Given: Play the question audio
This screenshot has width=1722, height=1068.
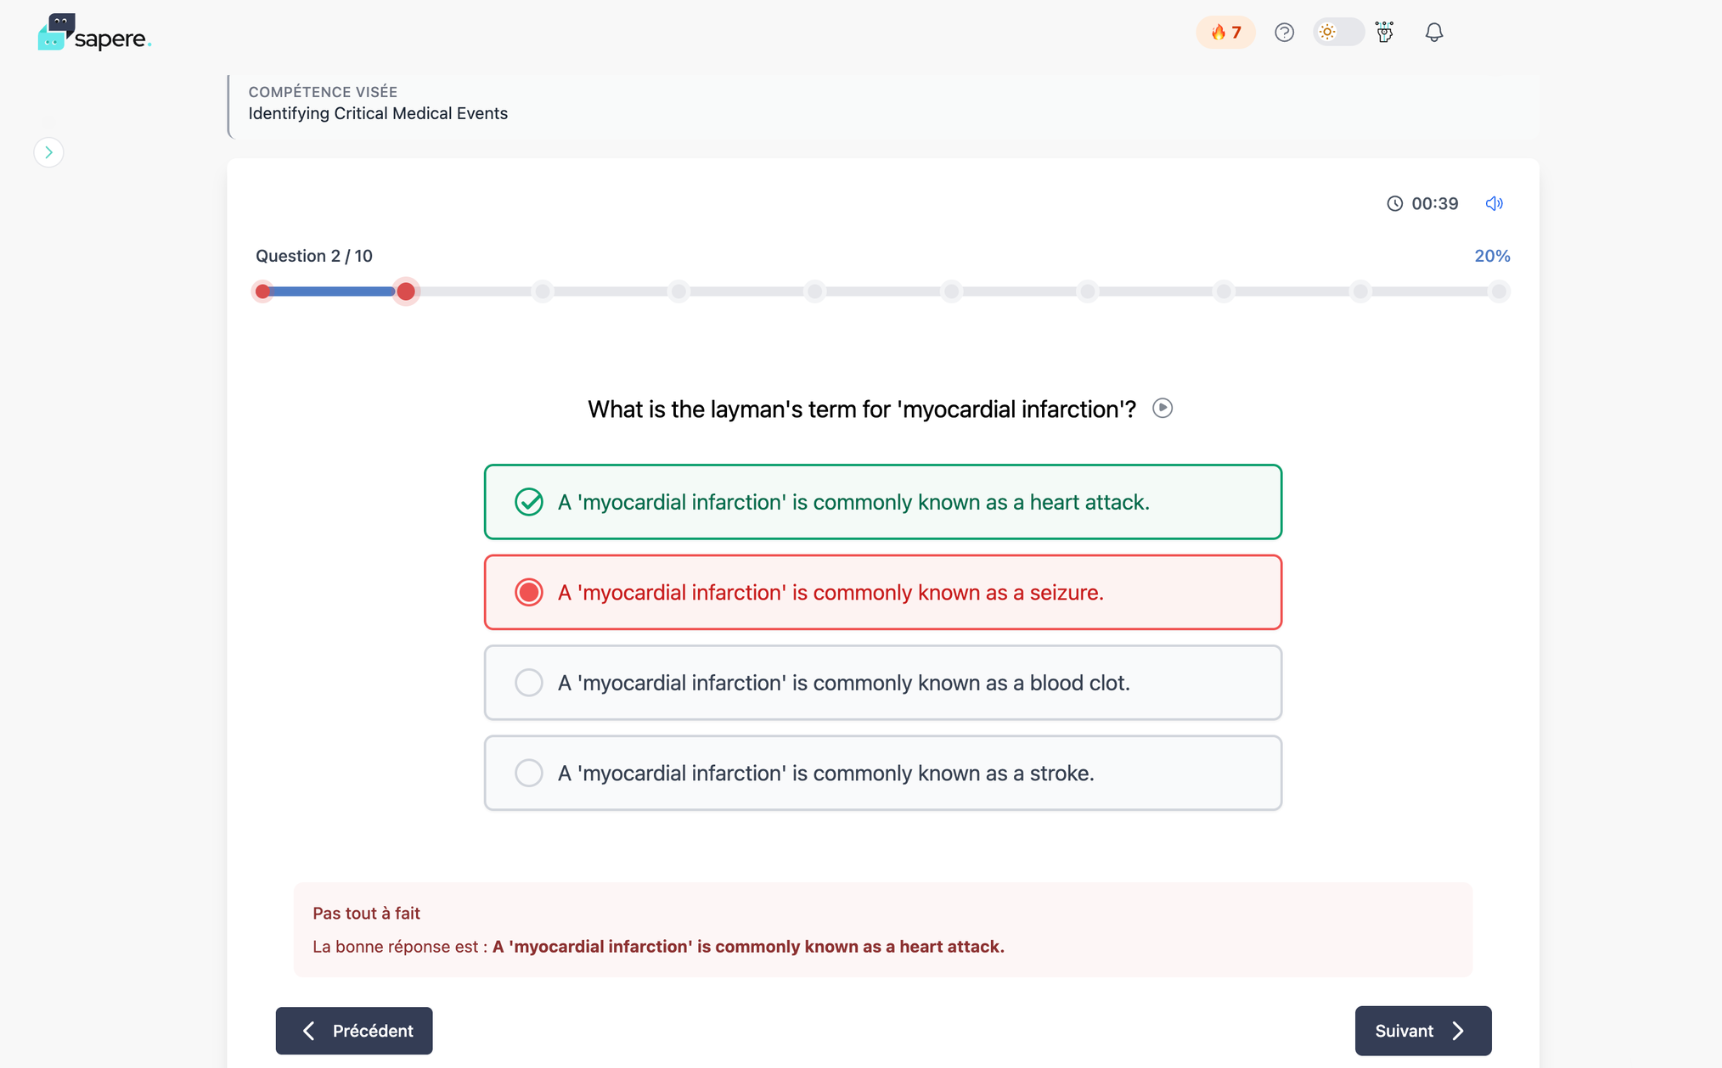Looking at the screenshot, I should pos(1162,408).
